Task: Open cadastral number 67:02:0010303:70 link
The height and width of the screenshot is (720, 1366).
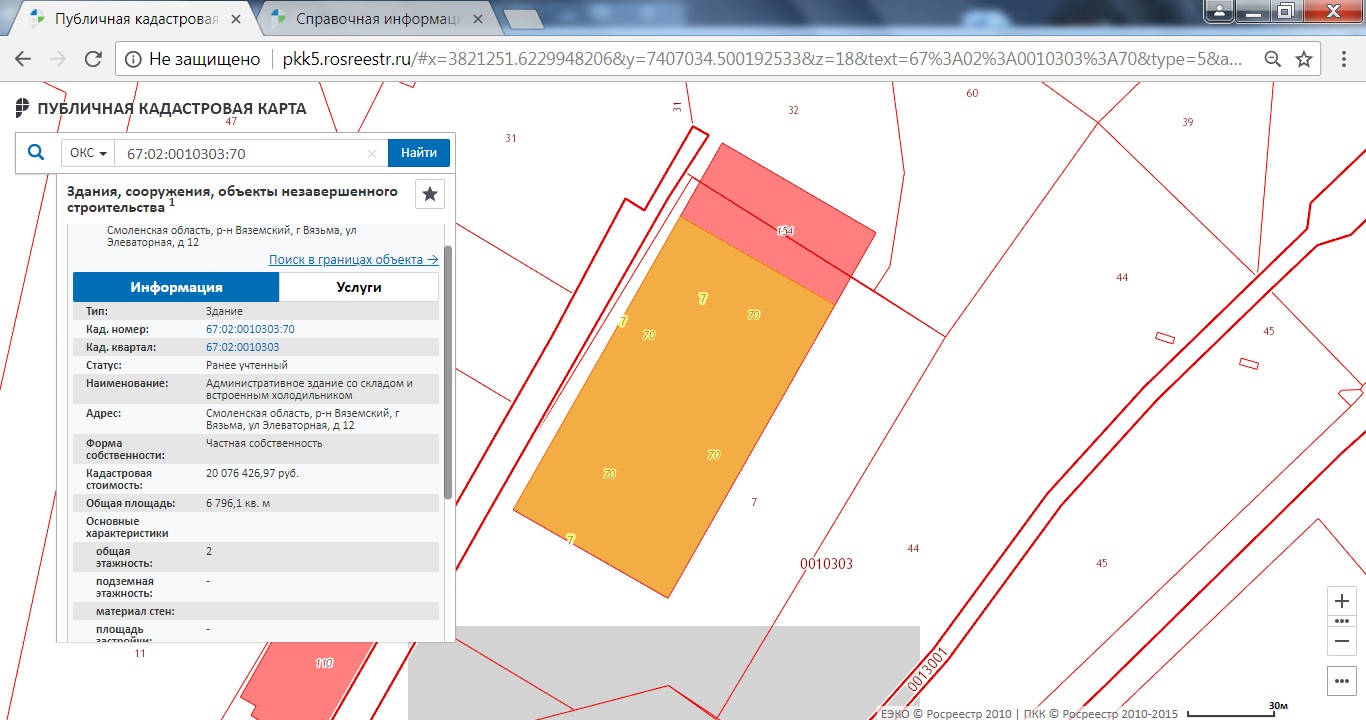Action: pos(250,329)
